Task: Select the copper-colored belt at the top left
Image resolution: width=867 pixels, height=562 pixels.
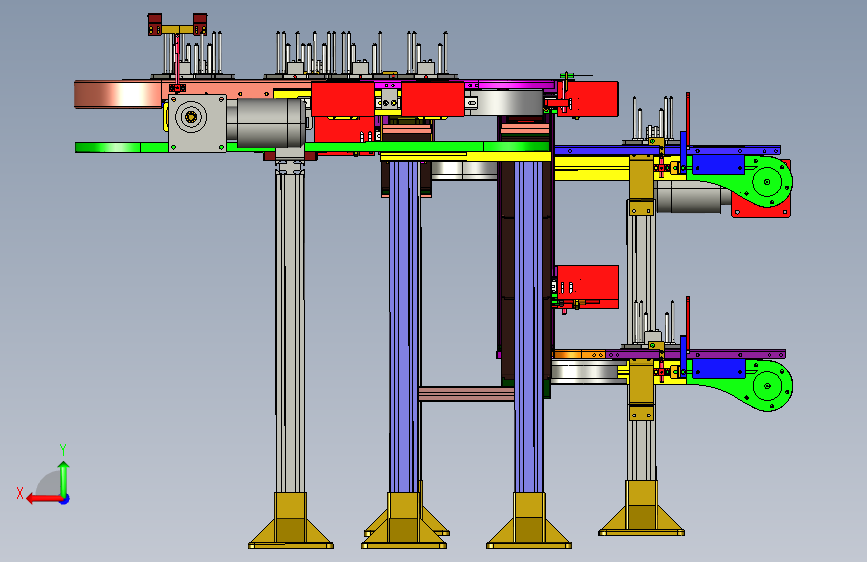Action: click(118, 94)
